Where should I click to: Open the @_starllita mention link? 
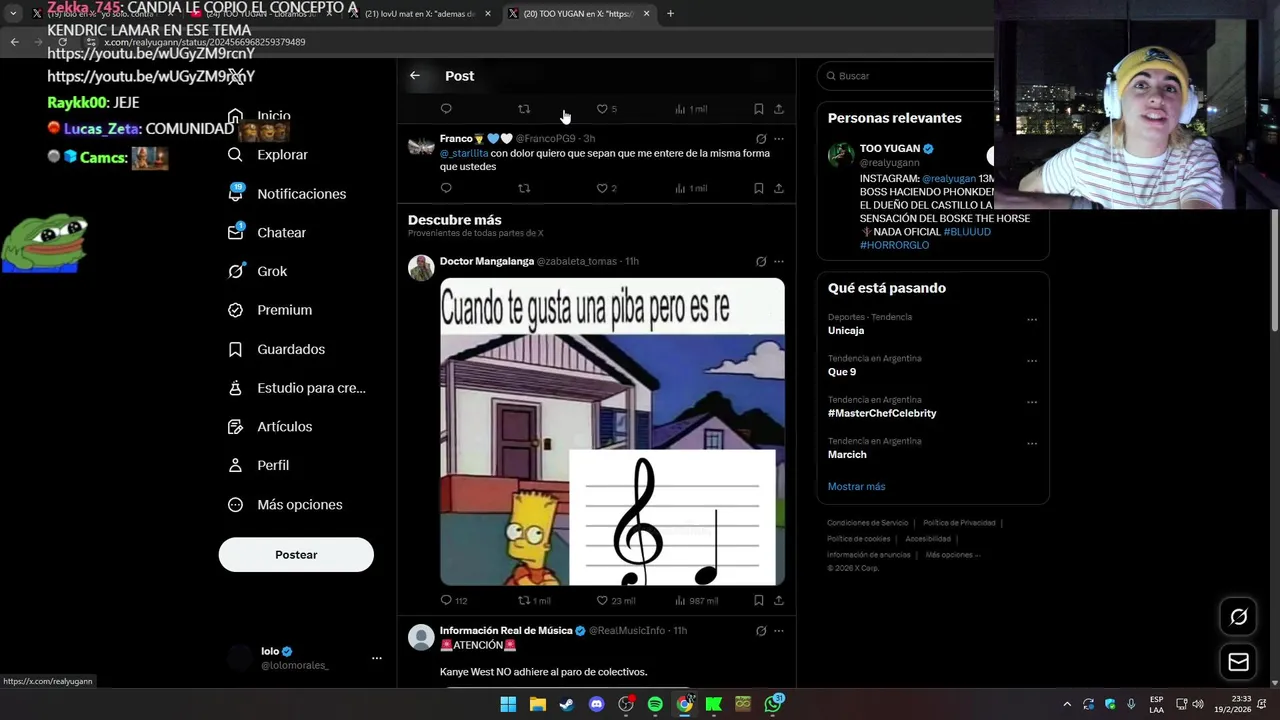tap(464, 154)
